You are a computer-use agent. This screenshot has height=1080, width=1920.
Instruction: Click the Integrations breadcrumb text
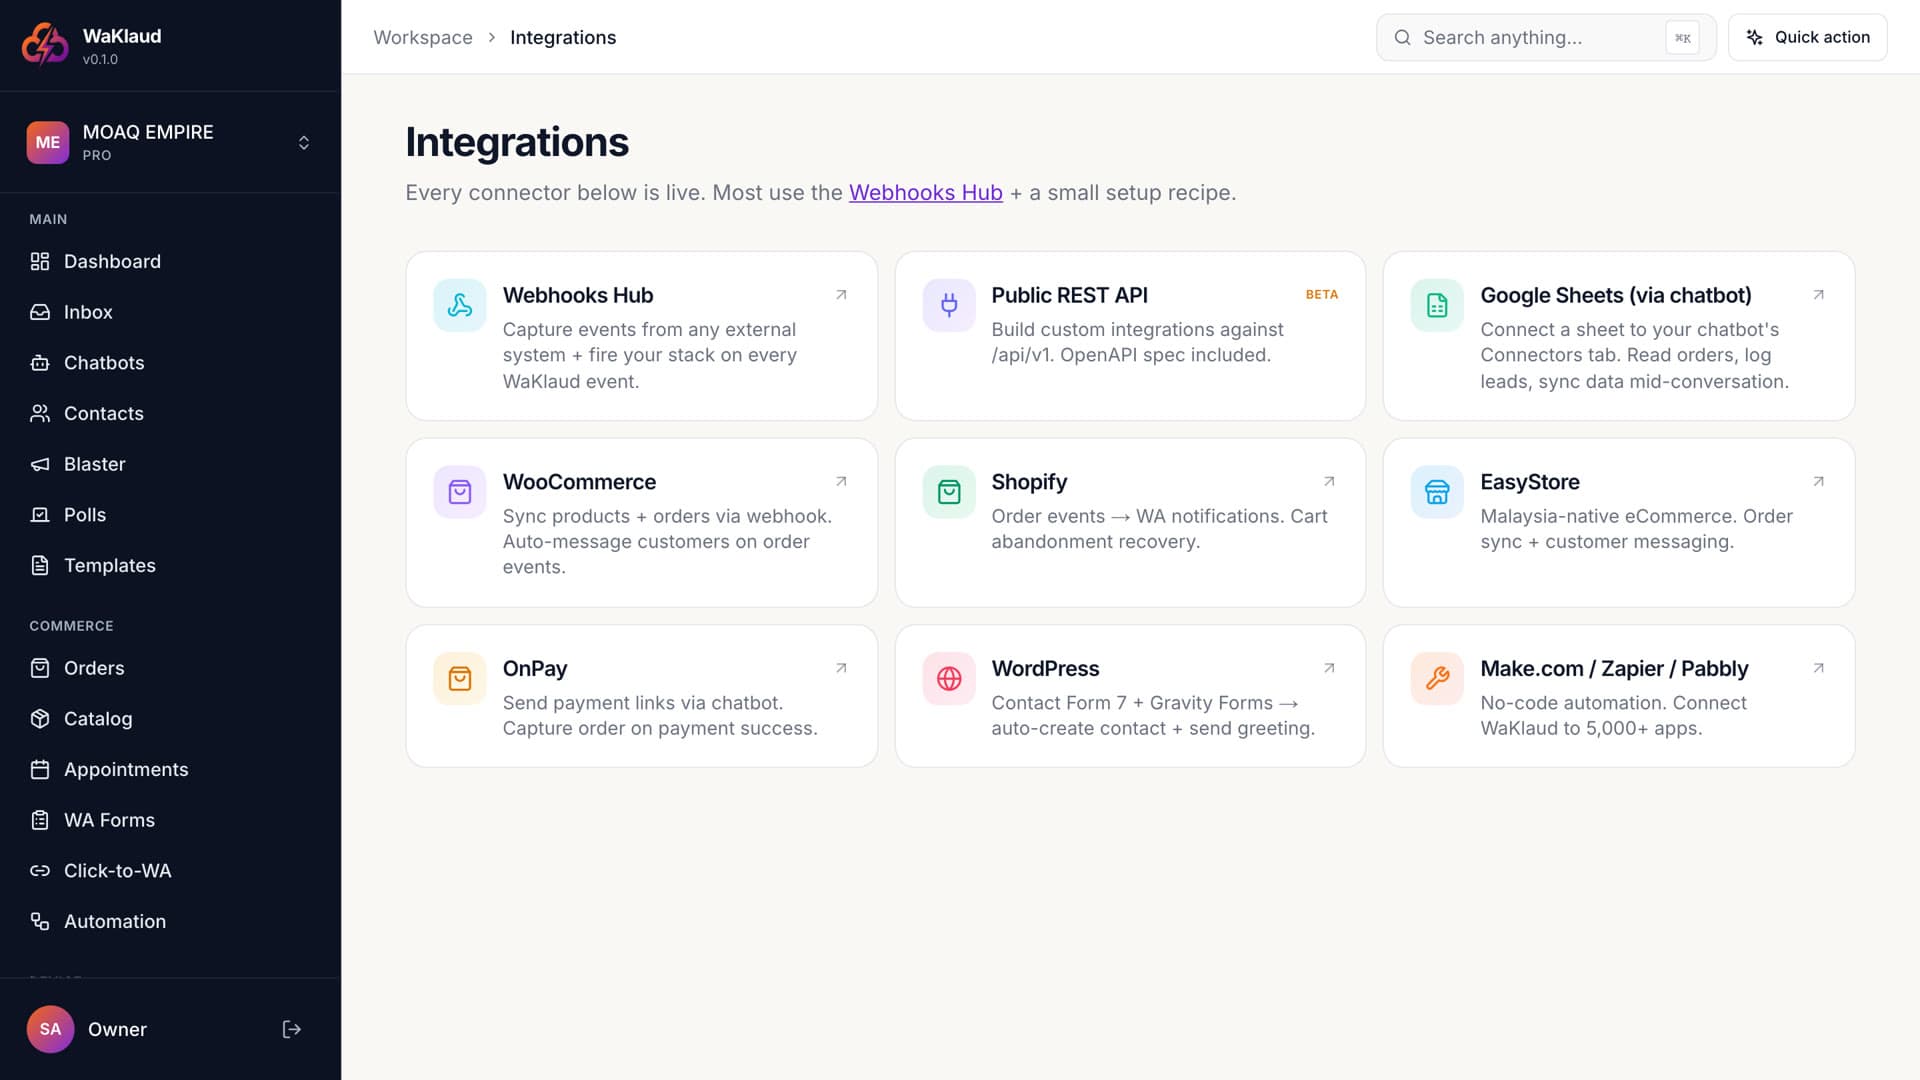563,37
